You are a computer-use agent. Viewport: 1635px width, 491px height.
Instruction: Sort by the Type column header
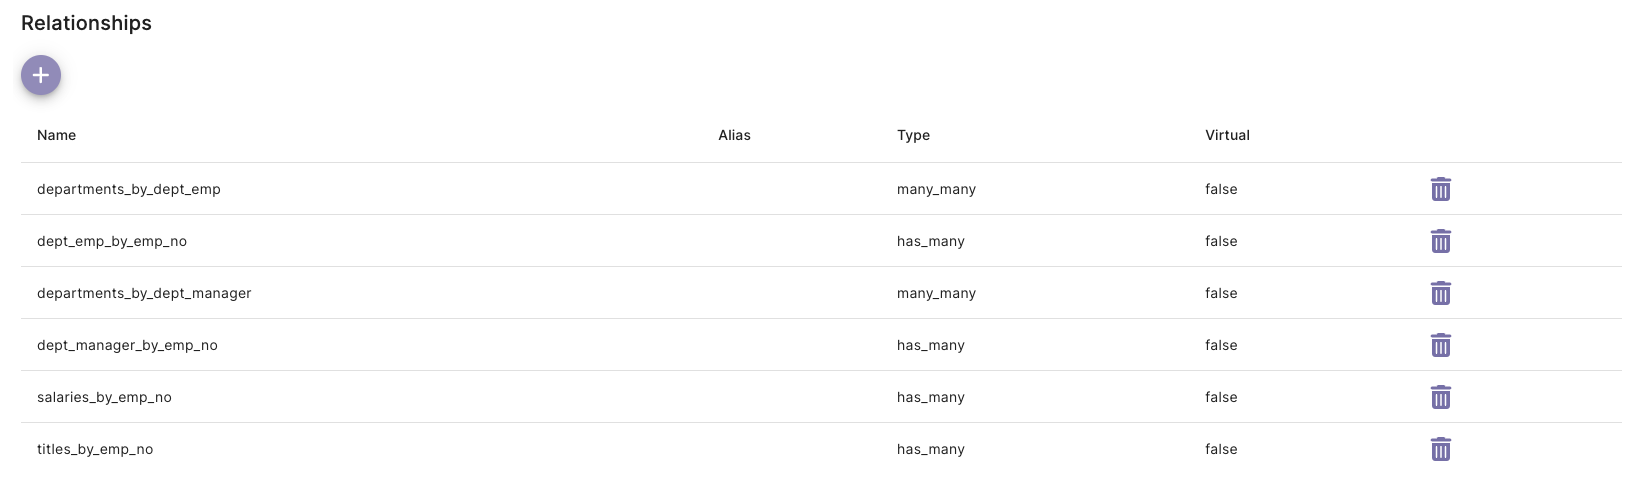tap(913, 135)
